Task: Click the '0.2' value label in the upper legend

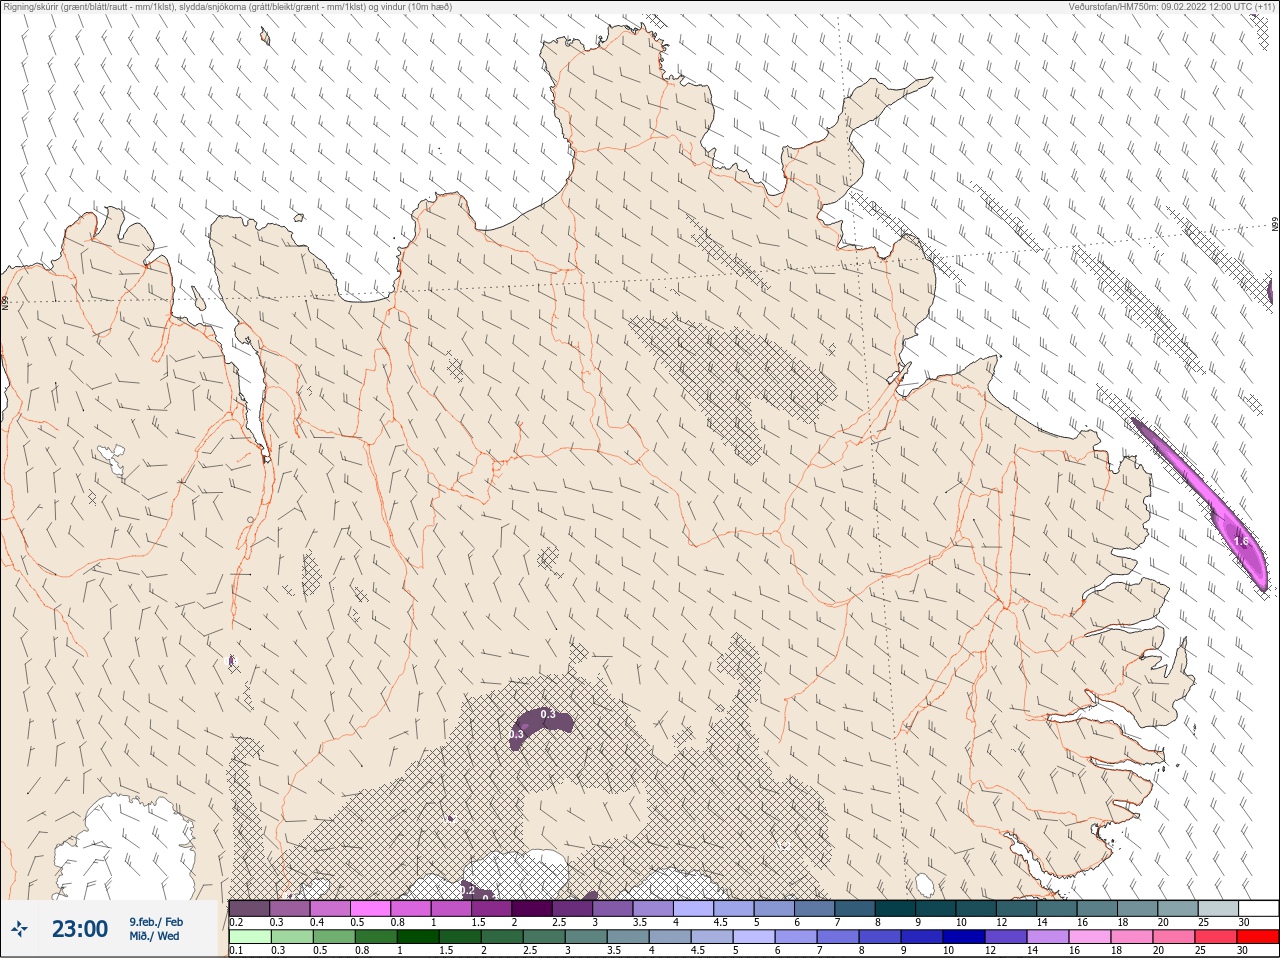Action: pos(236,922)
